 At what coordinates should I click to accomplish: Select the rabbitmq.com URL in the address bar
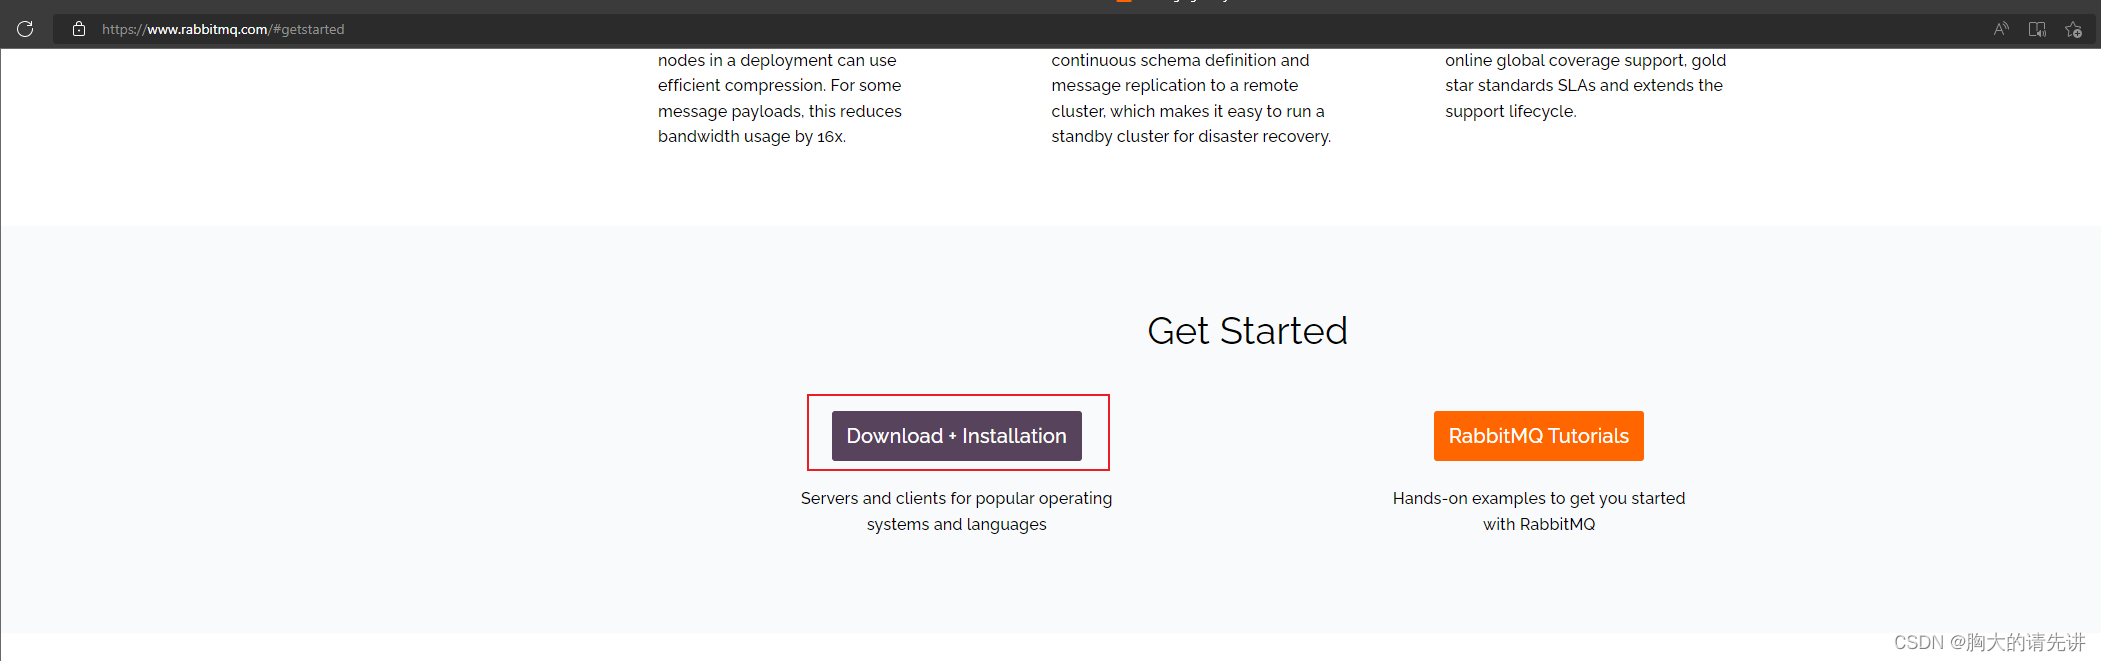pos(223,29)
